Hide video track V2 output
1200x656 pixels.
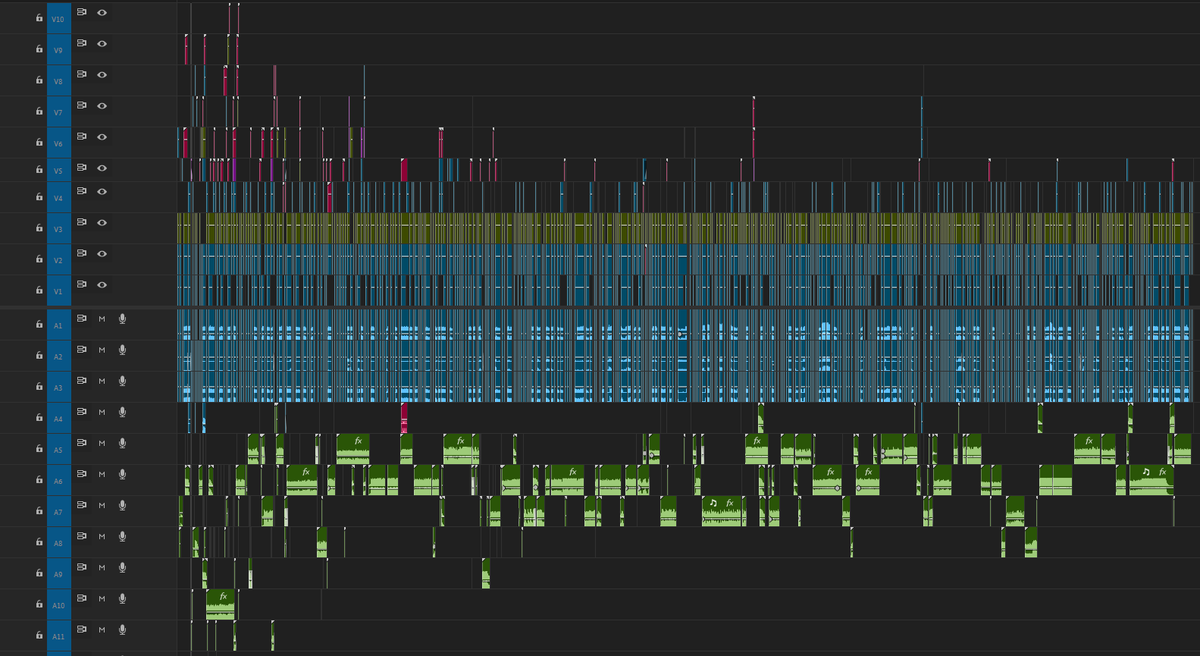pos(102,253)
